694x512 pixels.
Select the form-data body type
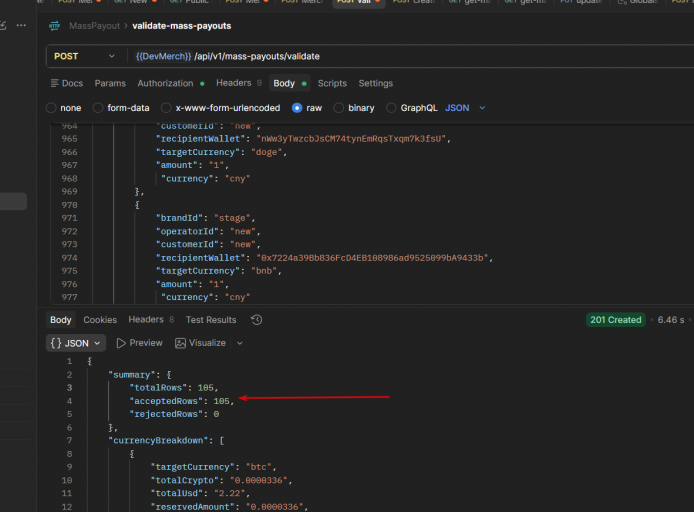(98, 108)
